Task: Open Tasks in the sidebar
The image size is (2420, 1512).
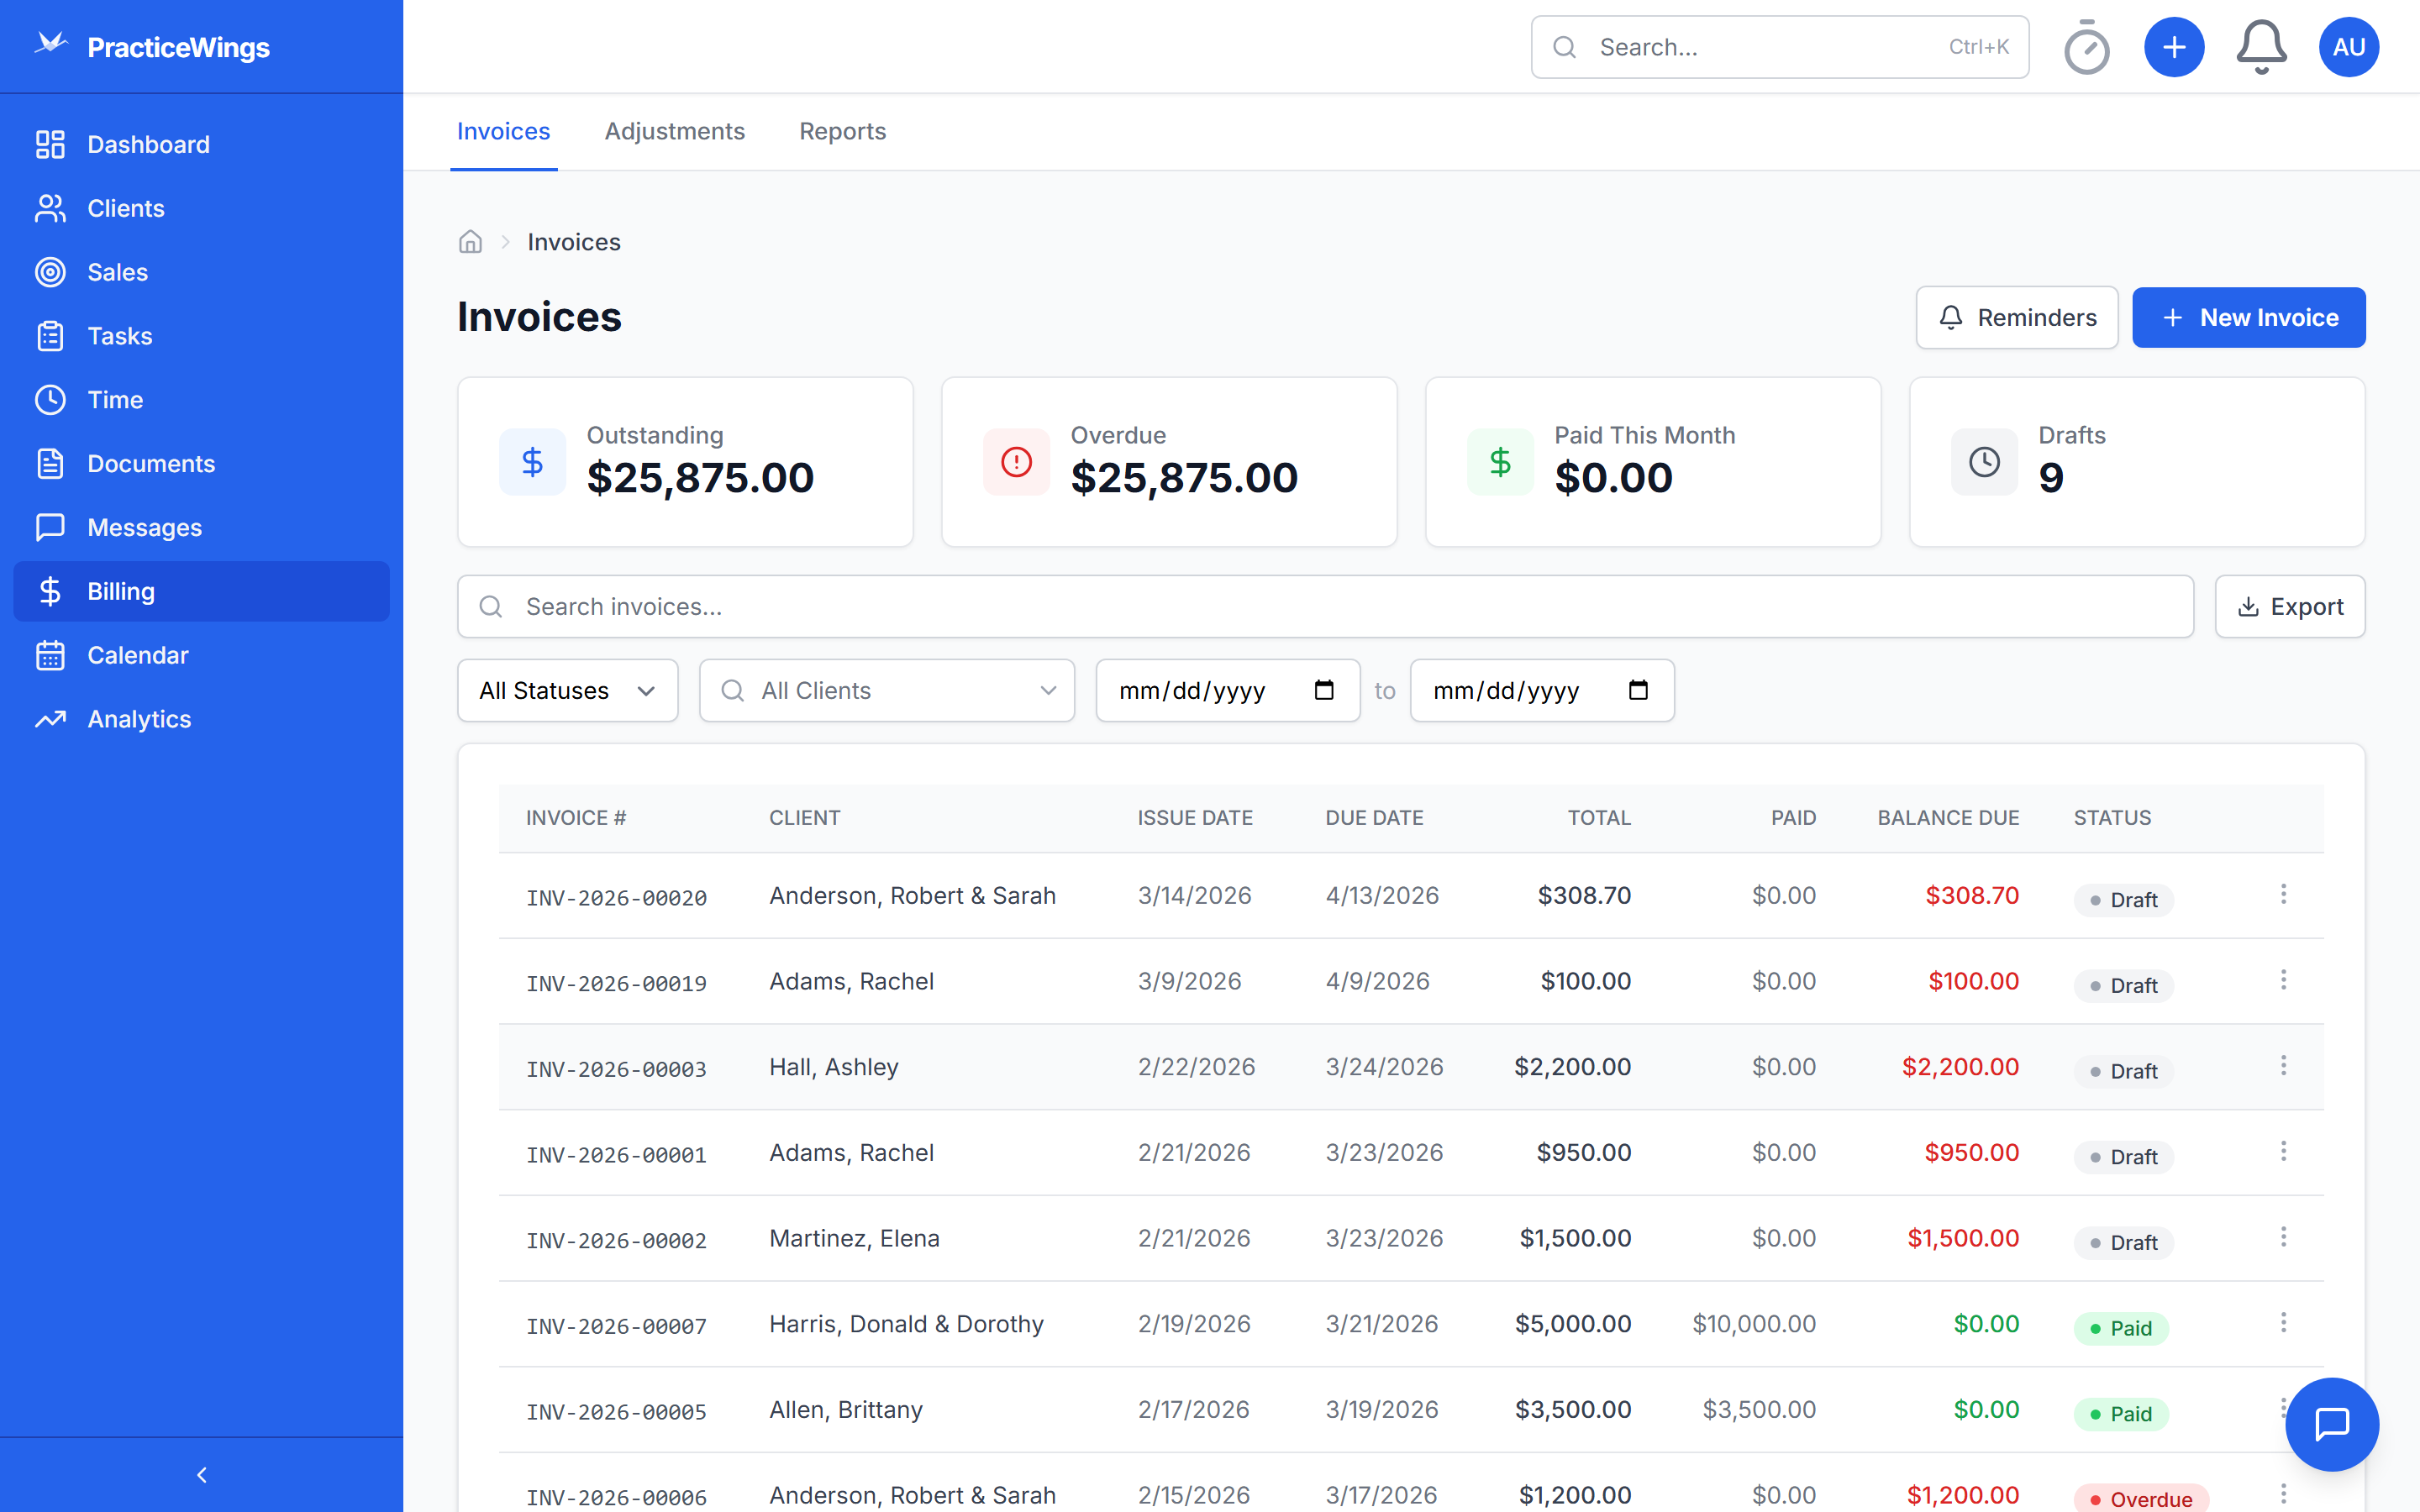Action: click(202, 336)
